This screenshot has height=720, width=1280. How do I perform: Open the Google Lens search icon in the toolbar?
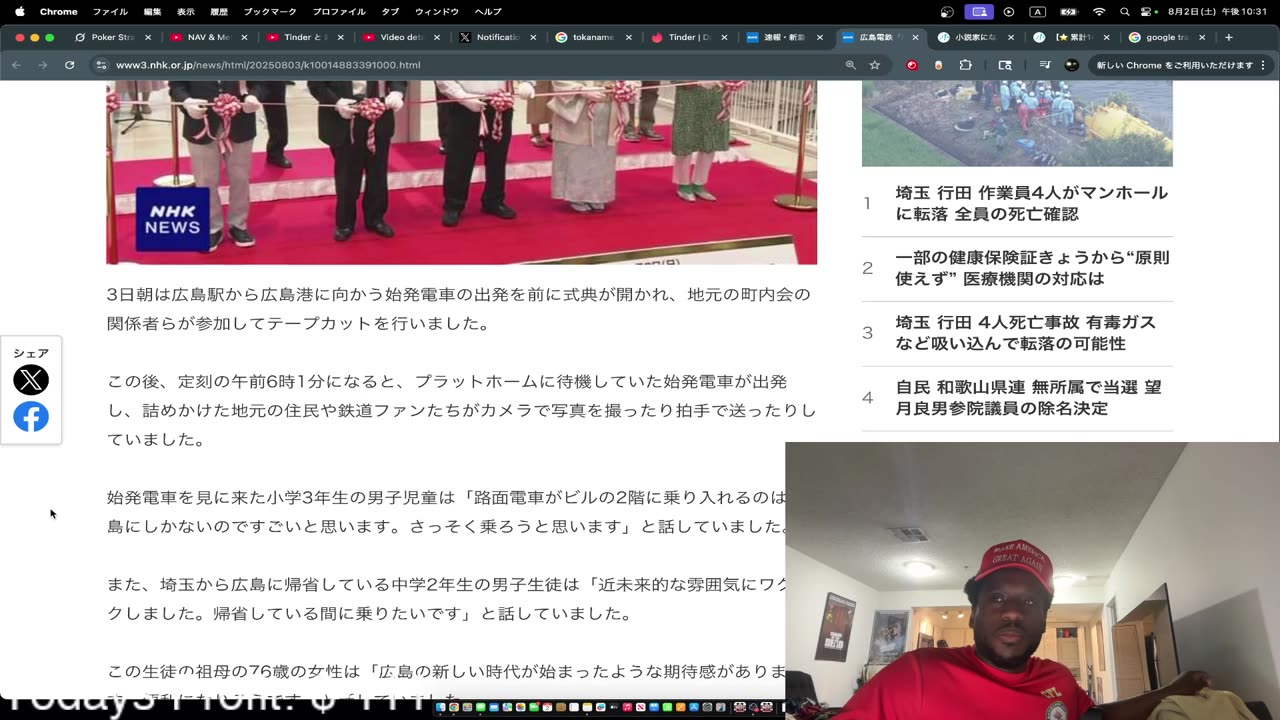[1005, 65]
